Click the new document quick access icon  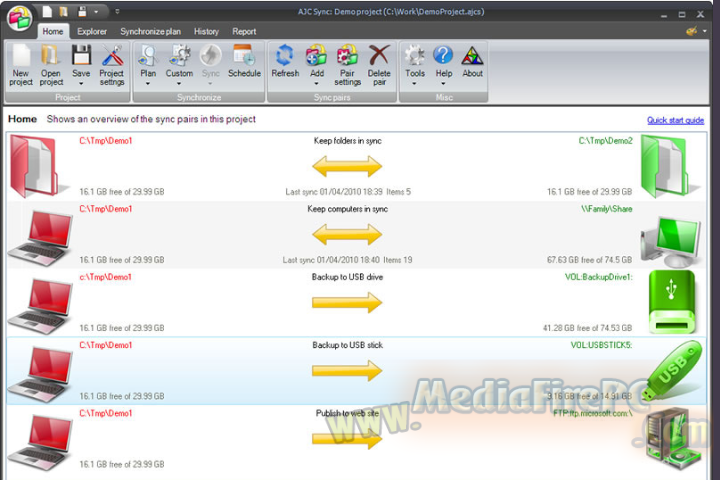point(47,11)
